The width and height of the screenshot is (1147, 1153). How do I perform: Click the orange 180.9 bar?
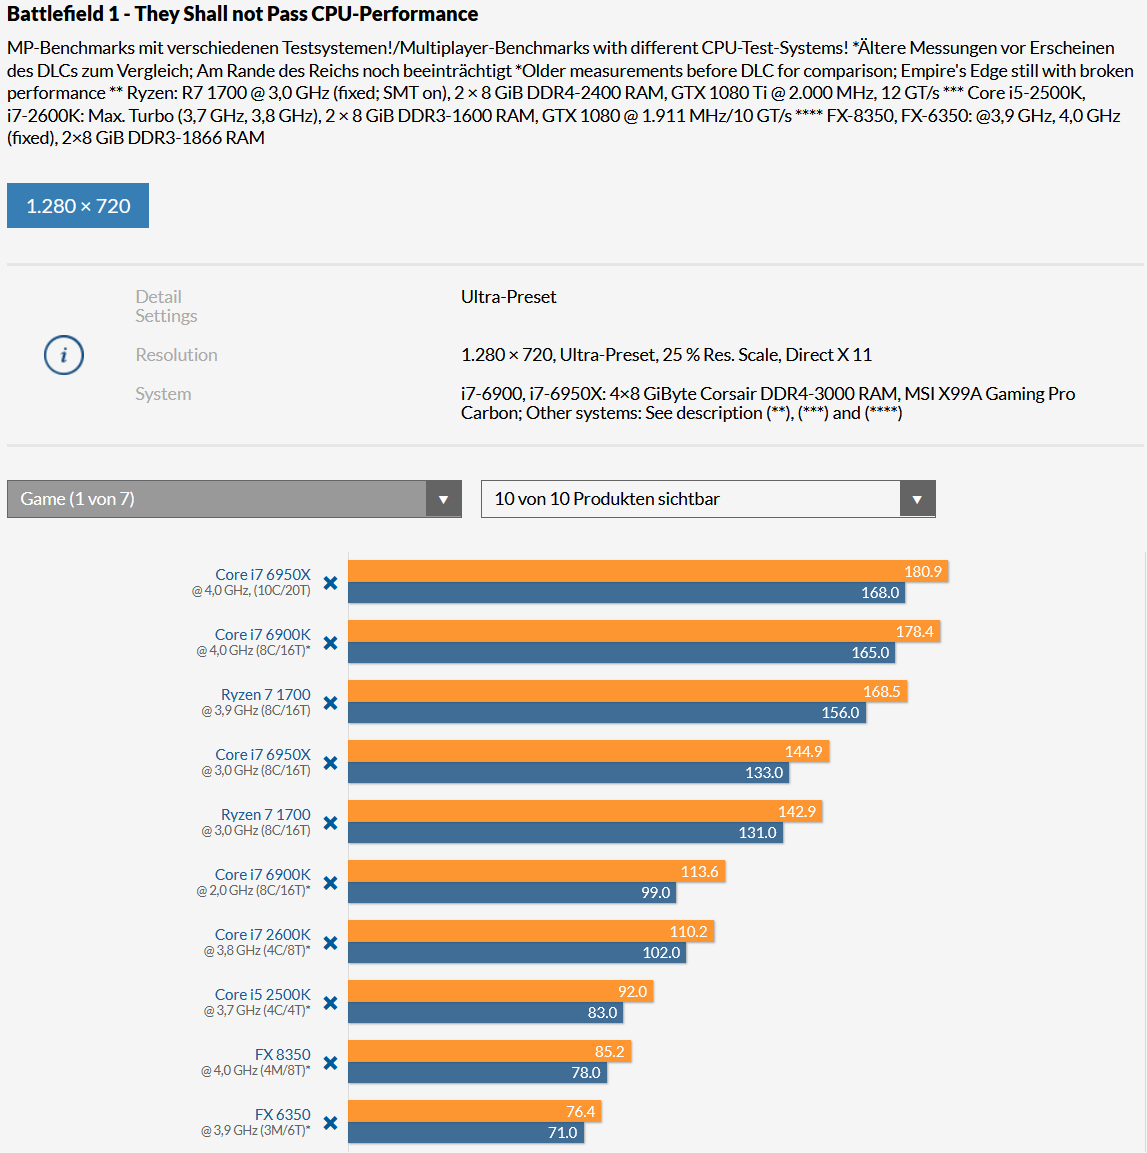coord(648,571)
